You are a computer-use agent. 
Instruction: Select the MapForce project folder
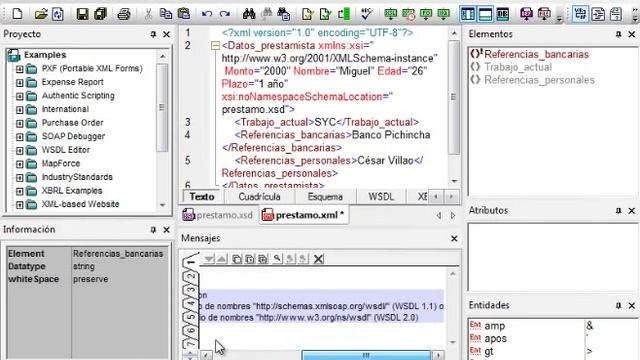pyautogui.click(x=61, y=164)
